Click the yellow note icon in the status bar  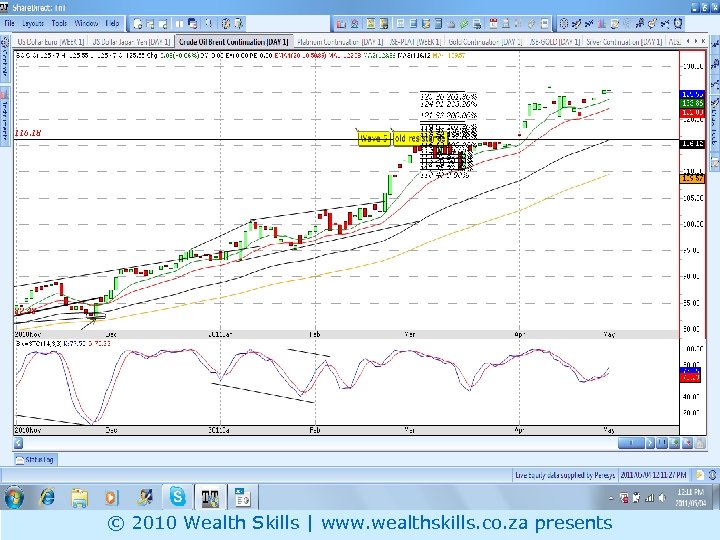coord(700,475)
